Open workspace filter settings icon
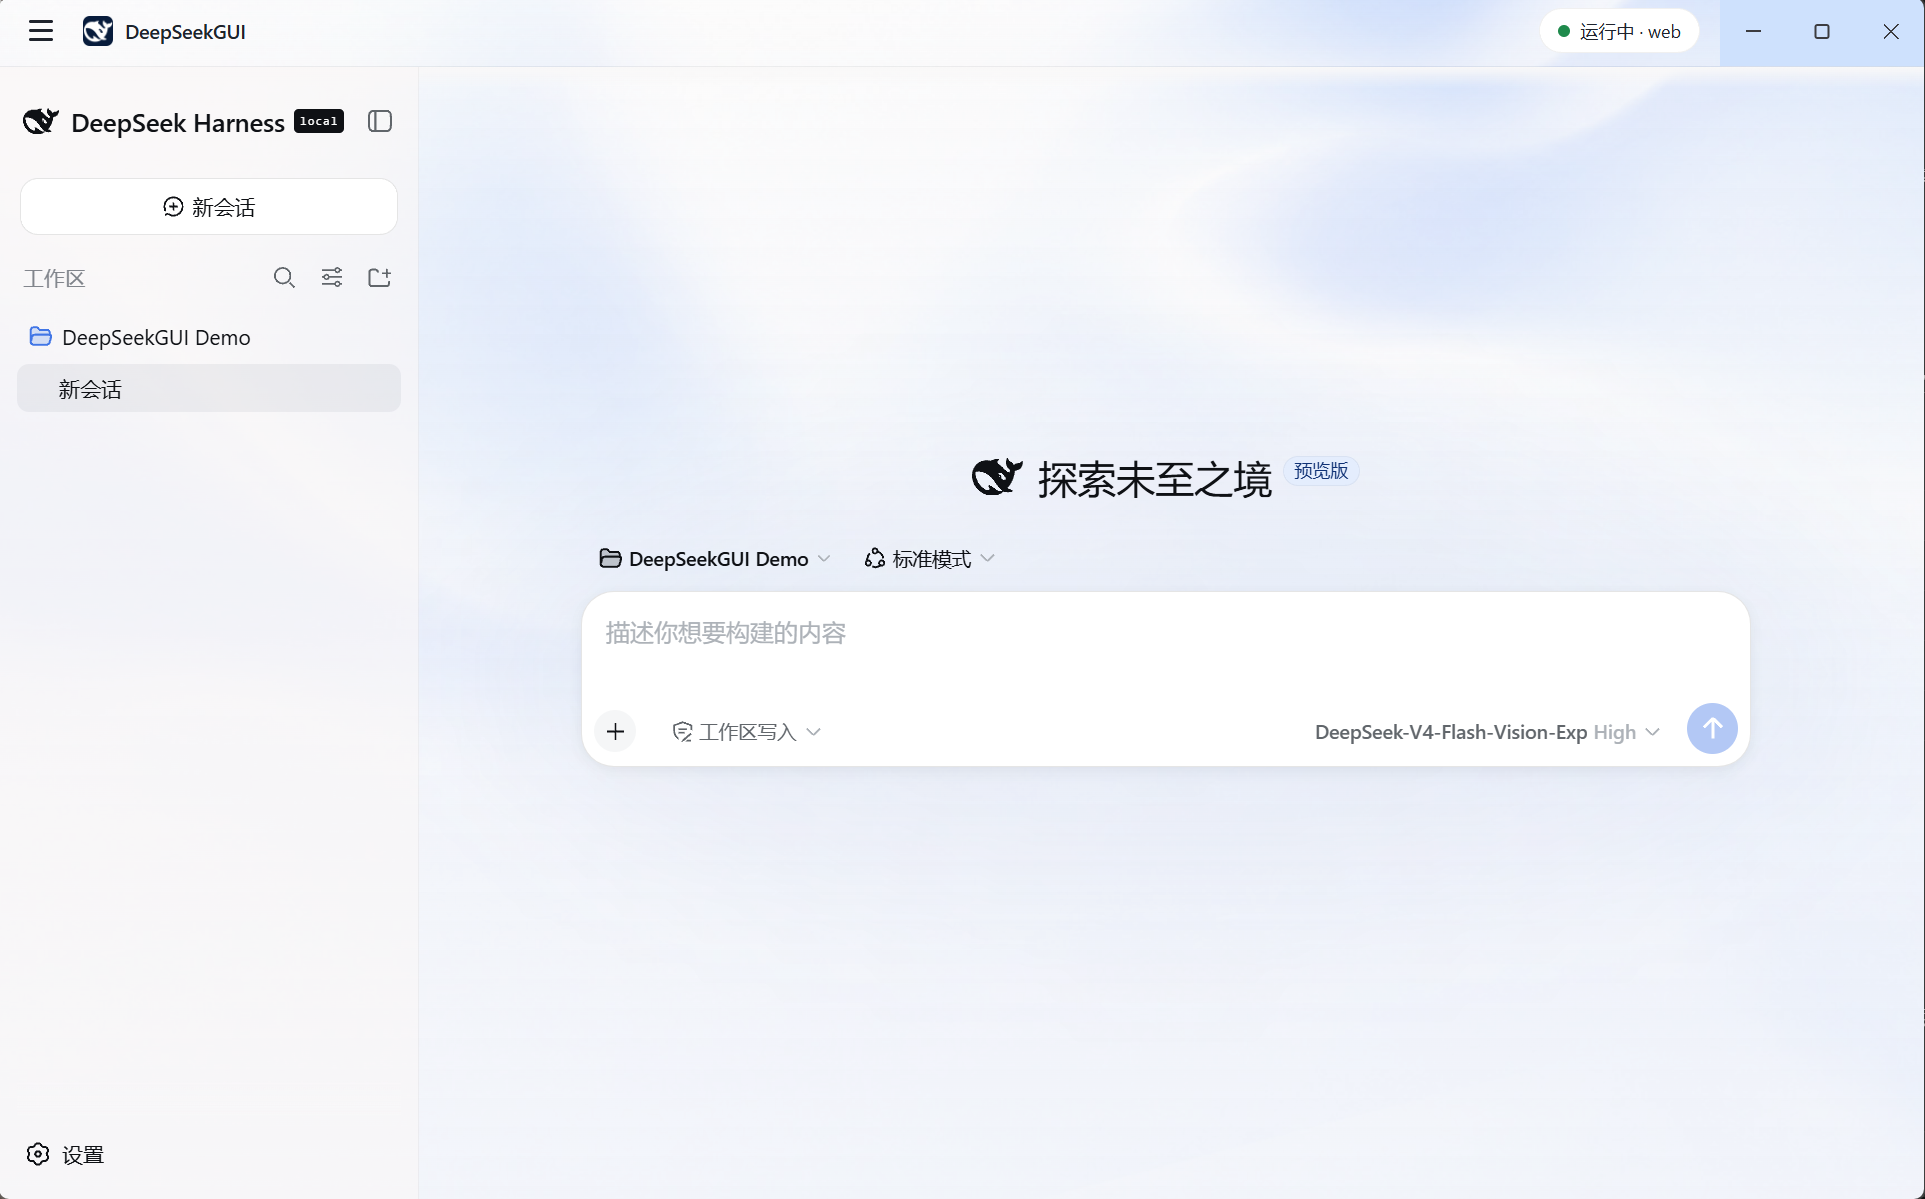The width and height of the screenshot is (1925, 1199). click(x=332, y=277)
